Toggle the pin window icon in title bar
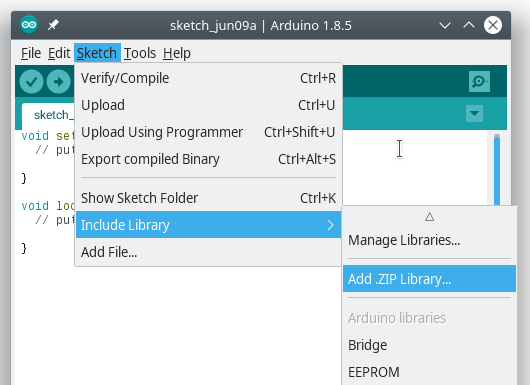530x385 pixels. point(53,25)
